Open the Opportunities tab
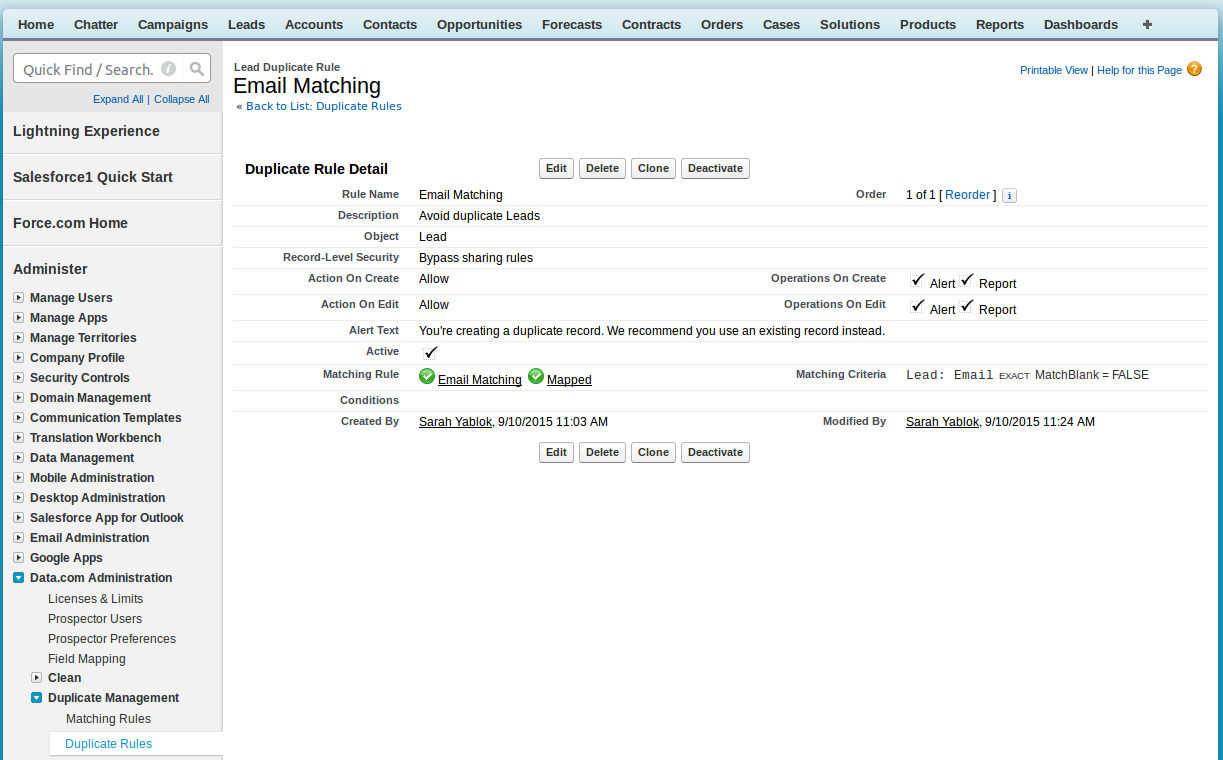The height and width of the screenshot is (760, 1223). [x=480, y=24]
